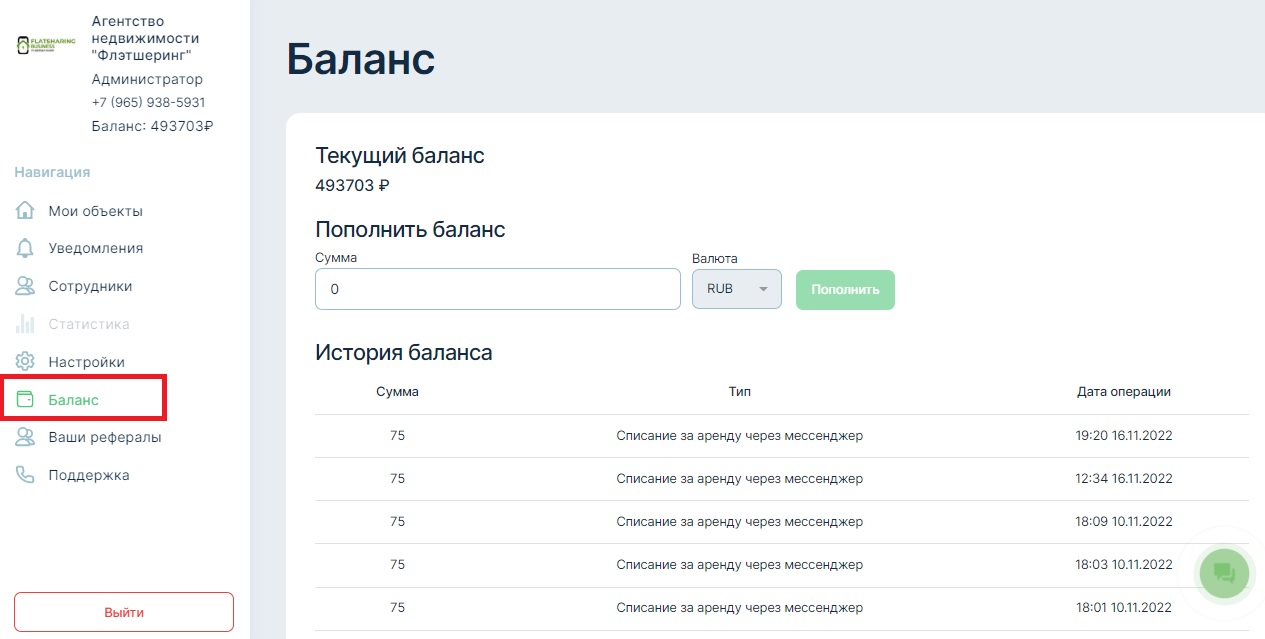Click the bar chart icon beside Статистика

(25, 324)
